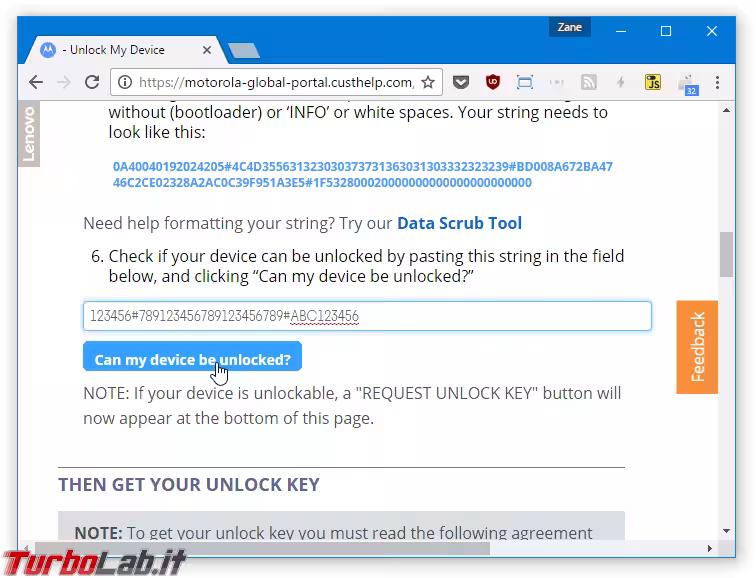
Task: Click the vertical scrollbar thumb
Action: pos(726,254)
